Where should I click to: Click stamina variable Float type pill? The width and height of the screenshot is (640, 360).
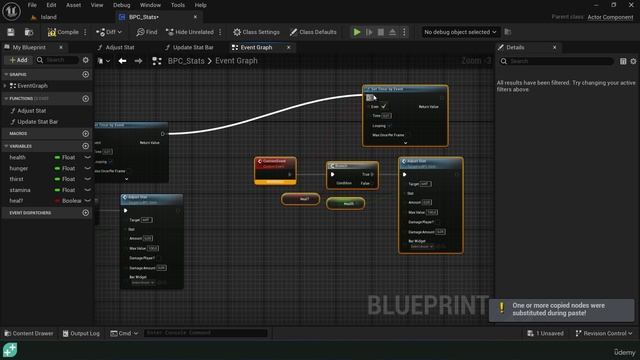tap(65, 190)
